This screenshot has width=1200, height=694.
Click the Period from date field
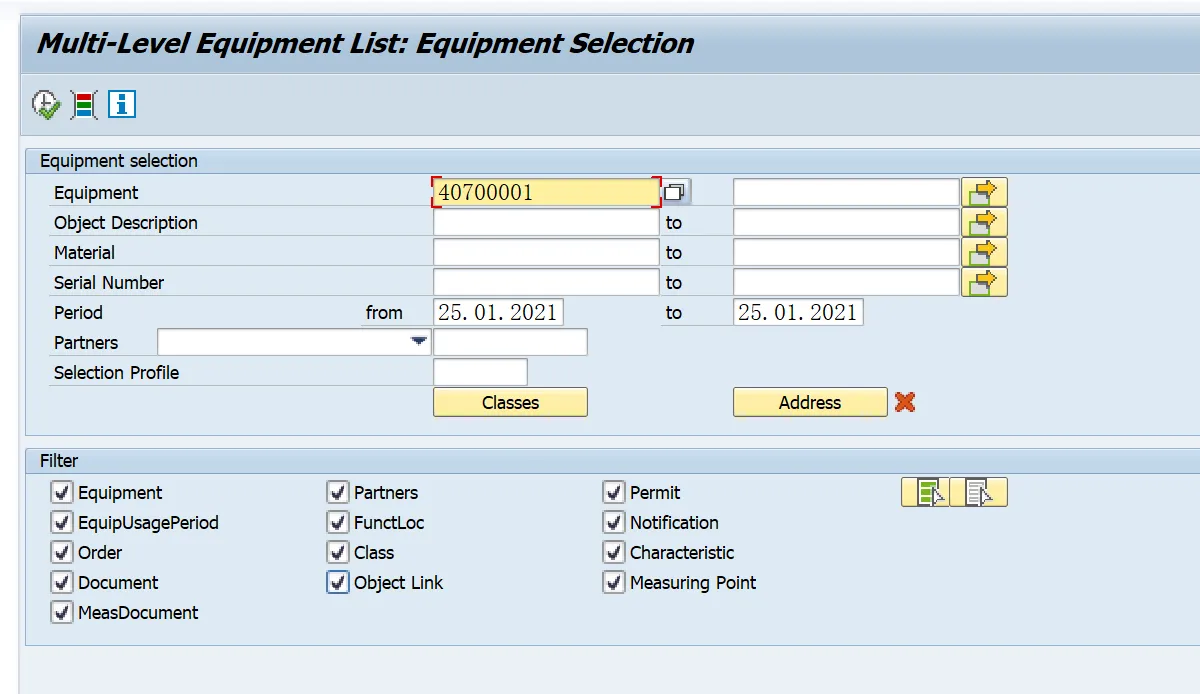[x=498, y=312]
